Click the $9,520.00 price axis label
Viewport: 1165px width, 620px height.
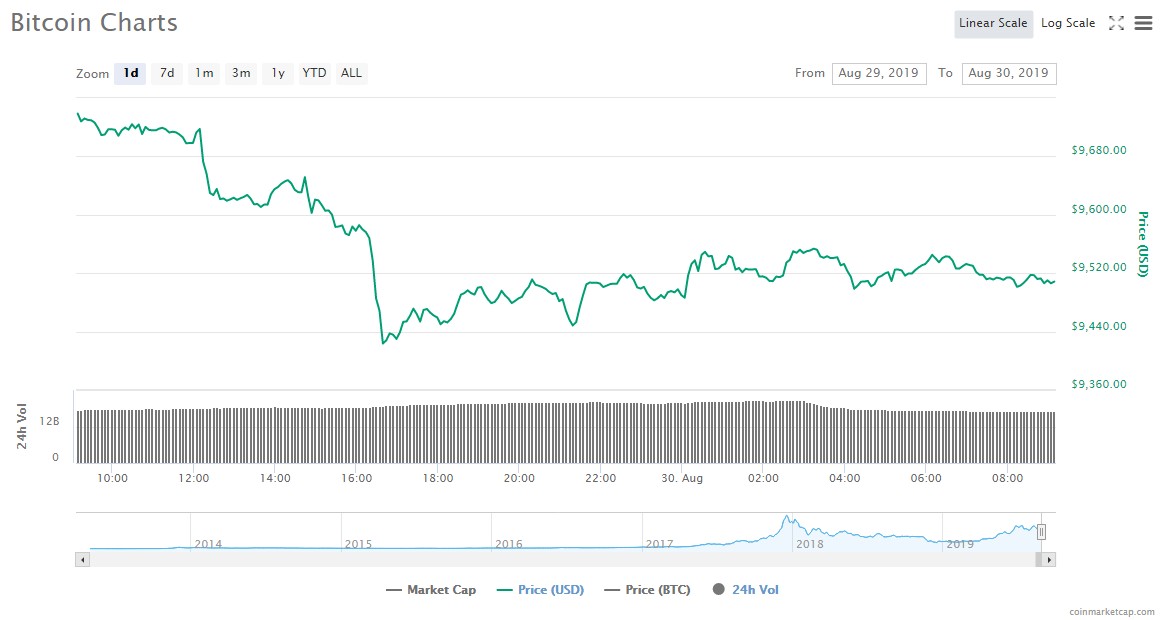tap(1099, 267)
